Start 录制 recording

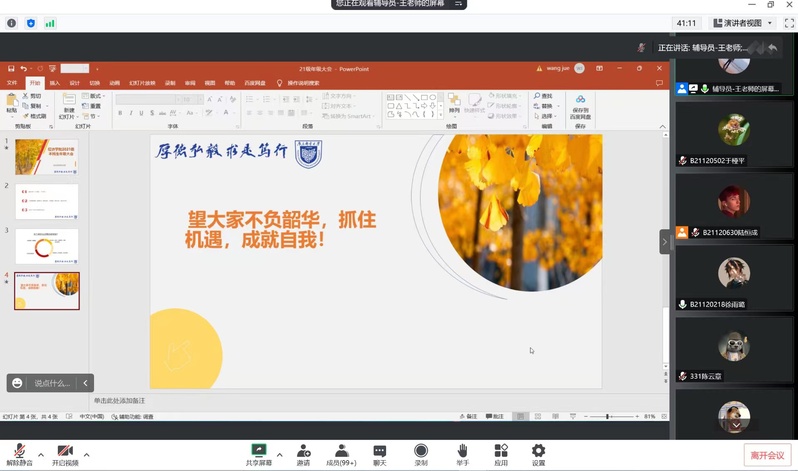click(421, 452)
